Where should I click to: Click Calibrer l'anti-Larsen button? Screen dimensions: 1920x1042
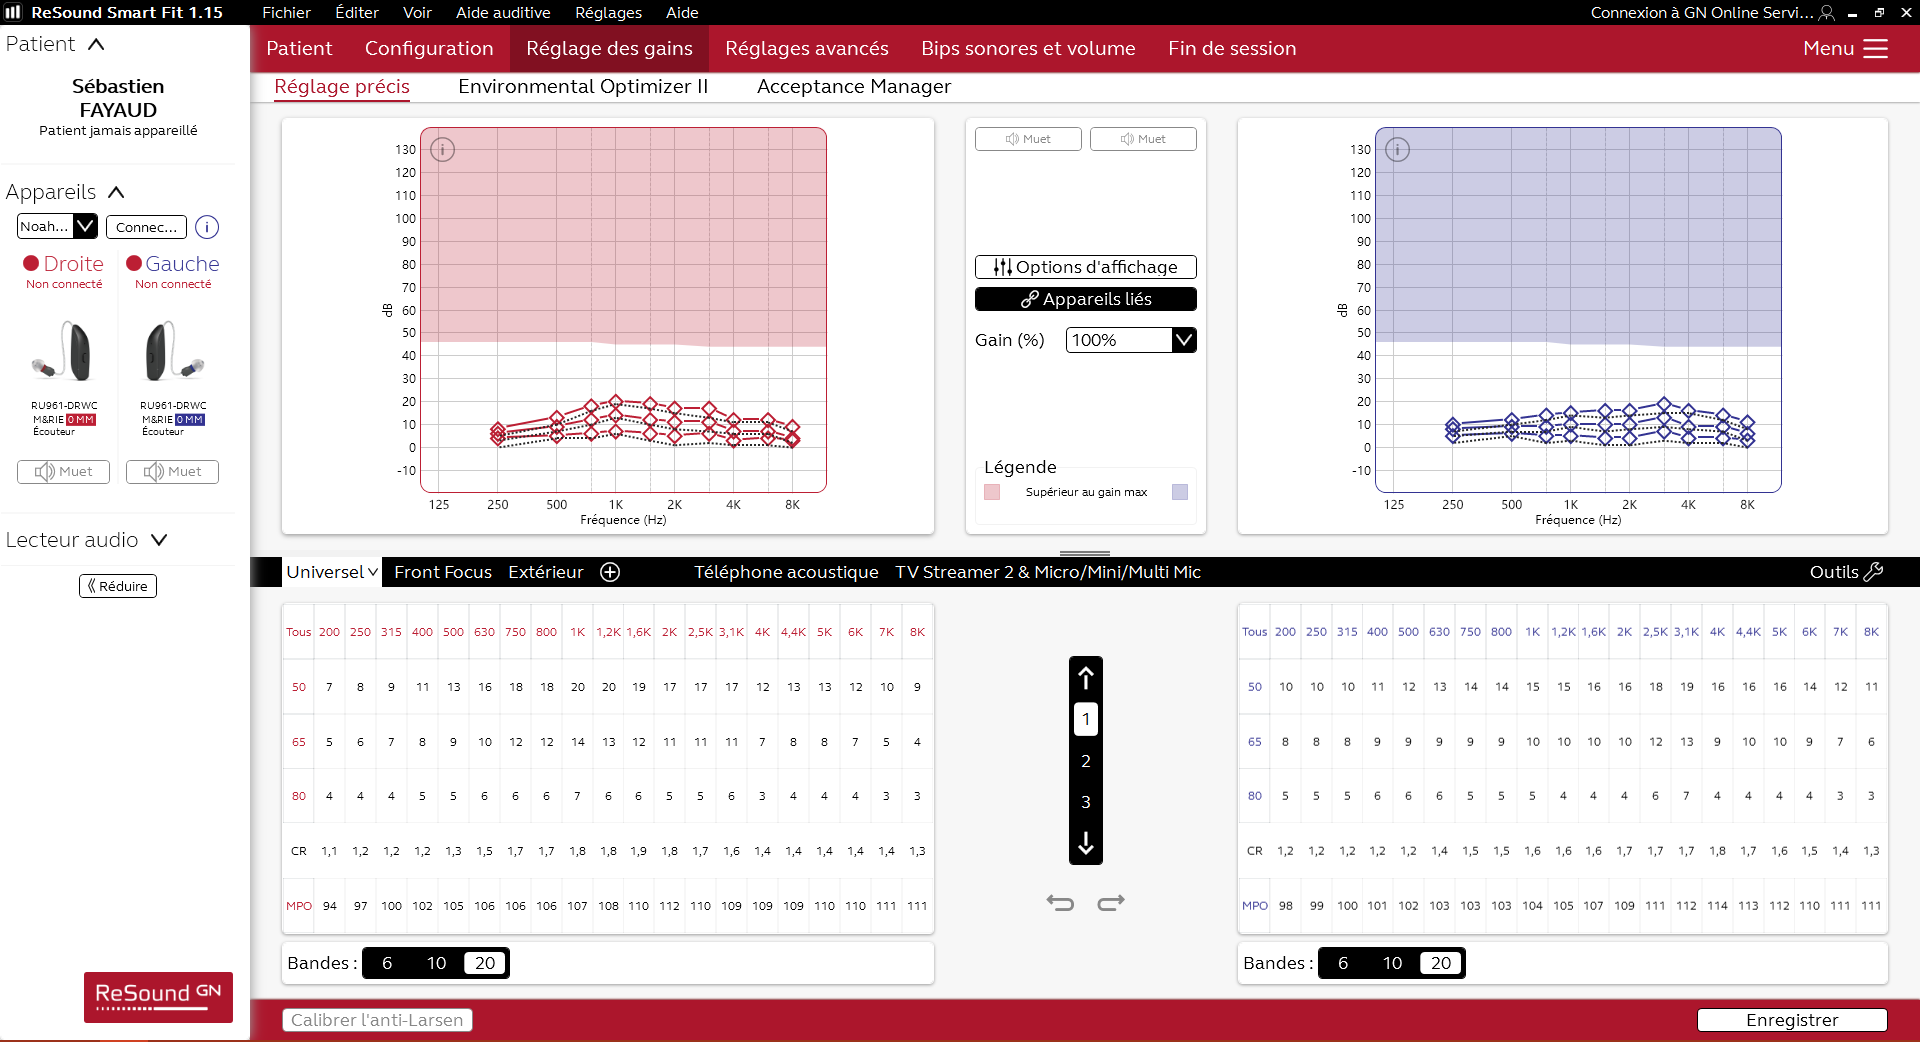click(x=377, y=1020)
